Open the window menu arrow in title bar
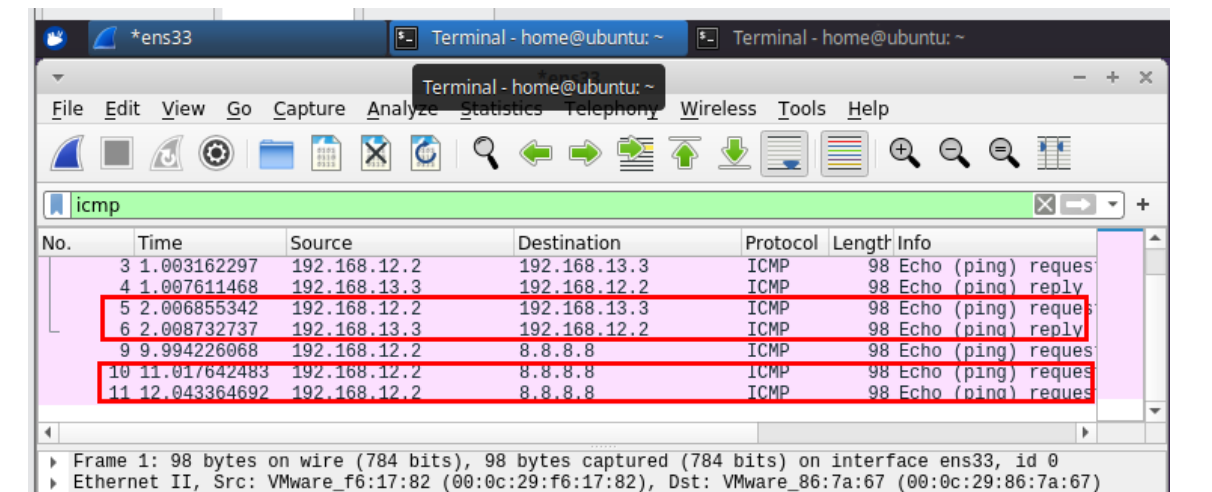Screen dimensions: 1212x492 tap(57, 78)
